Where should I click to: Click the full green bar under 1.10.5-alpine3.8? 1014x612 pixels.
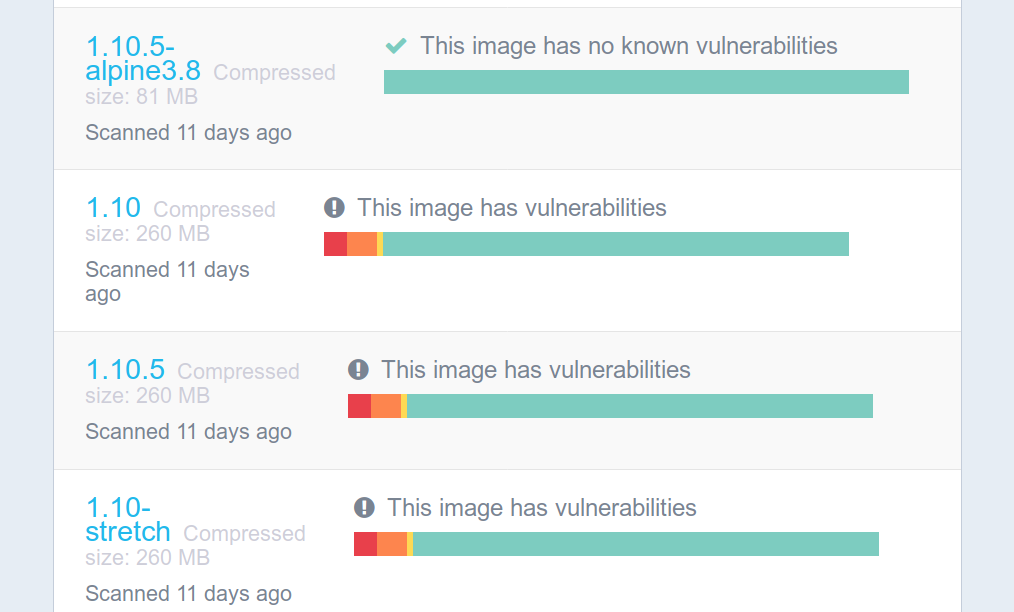point(645,81)
